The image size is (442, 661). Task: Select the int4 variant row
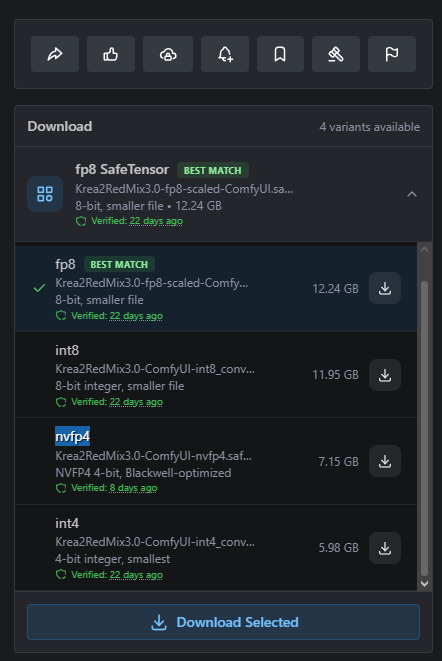pos(216,548)
